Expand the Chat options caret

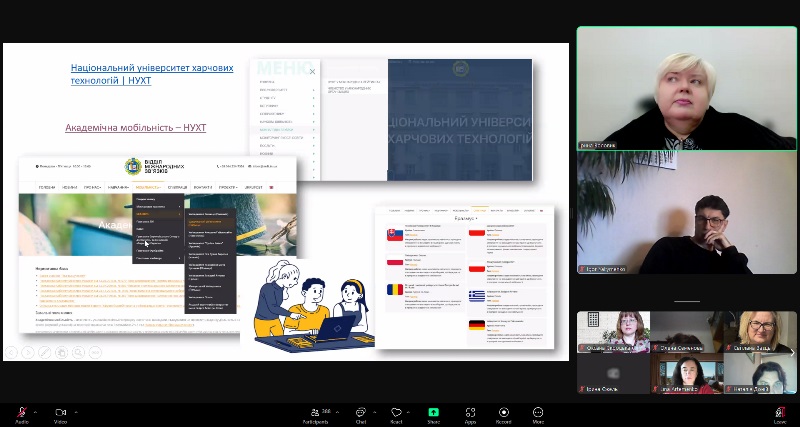click(374, 411)
